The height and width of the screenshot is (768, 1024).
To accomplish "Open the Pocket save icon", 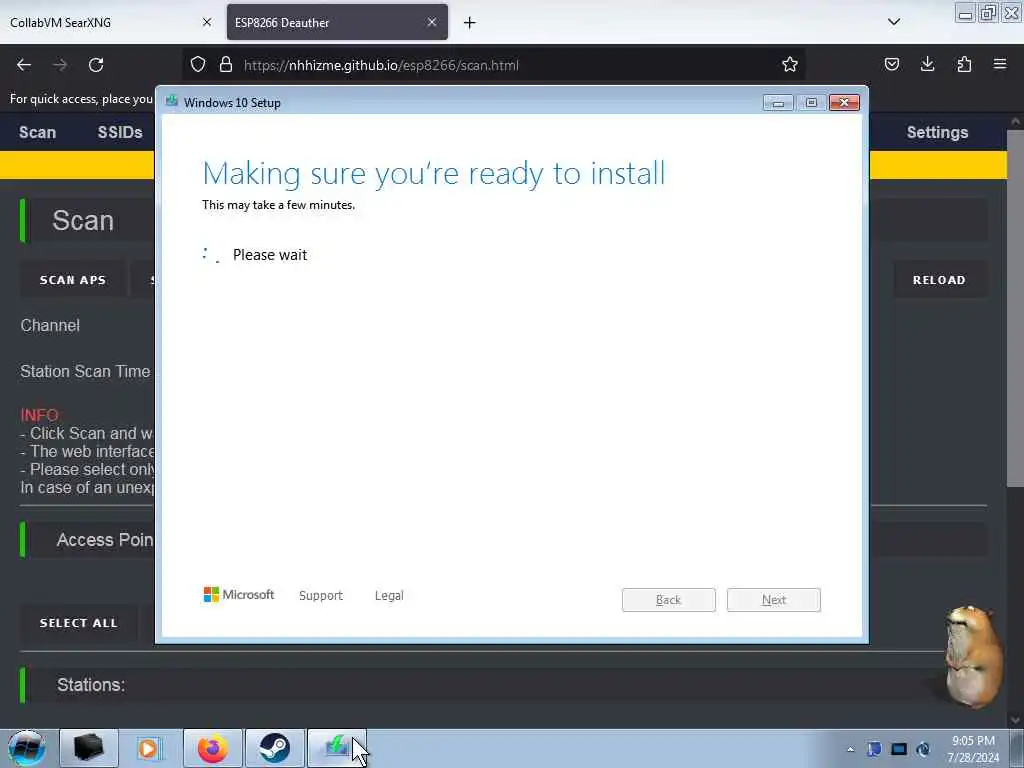I will (891, 64).
